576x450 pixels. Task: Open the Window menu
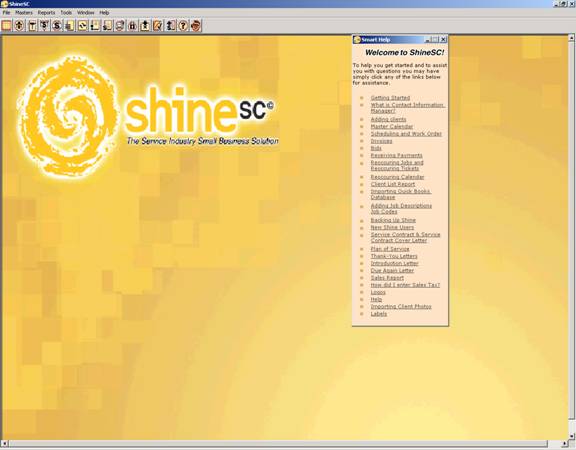click(x=86, y=12)
